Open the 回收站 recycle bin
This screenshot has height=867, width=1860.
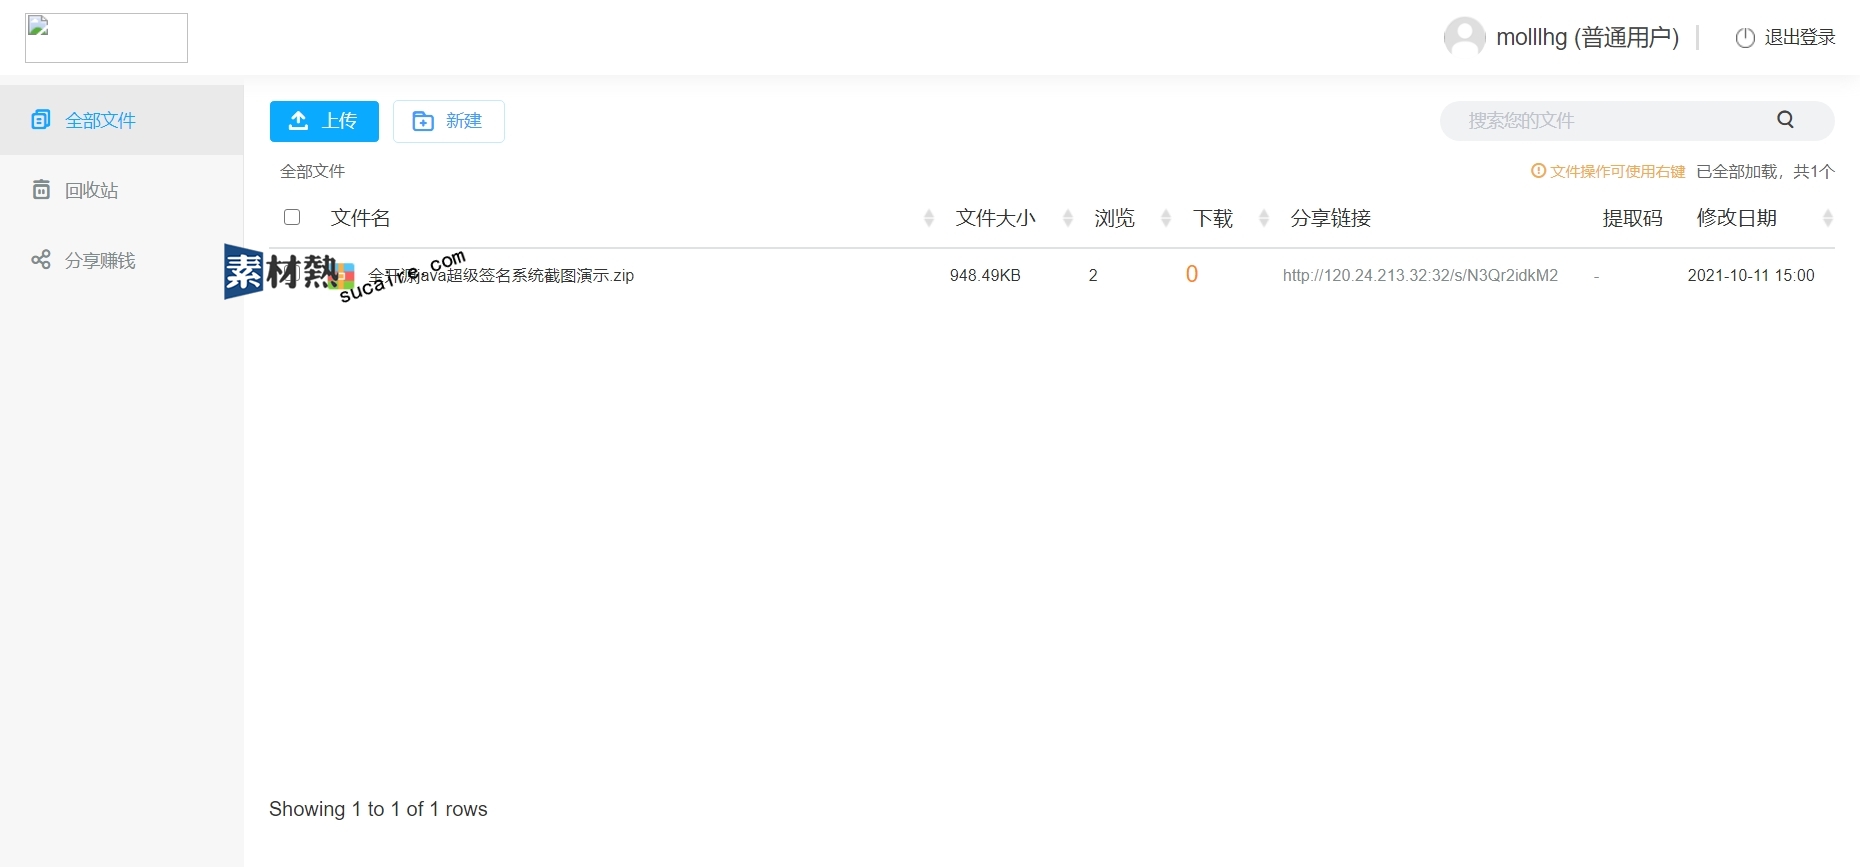point(91,190)
